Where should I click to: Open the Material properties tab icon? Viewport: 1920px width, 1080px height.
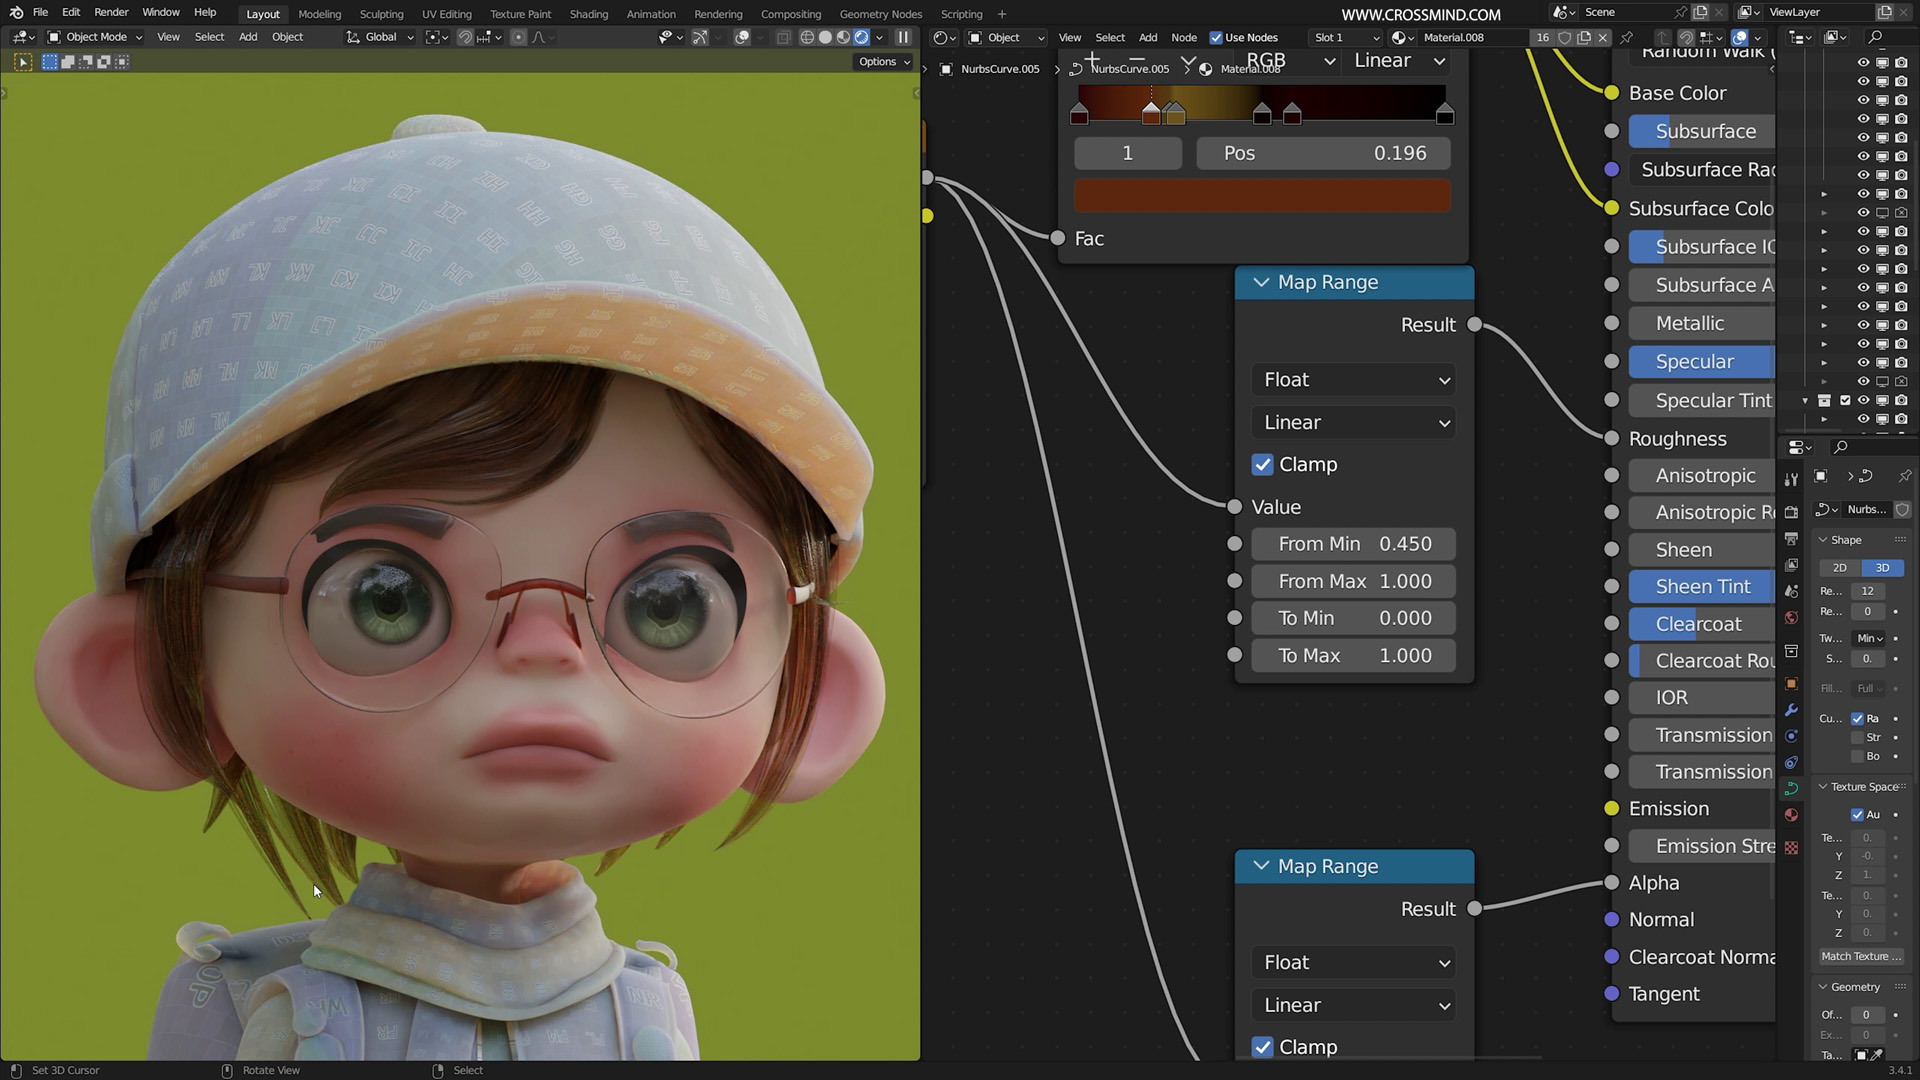[1791, 815]
